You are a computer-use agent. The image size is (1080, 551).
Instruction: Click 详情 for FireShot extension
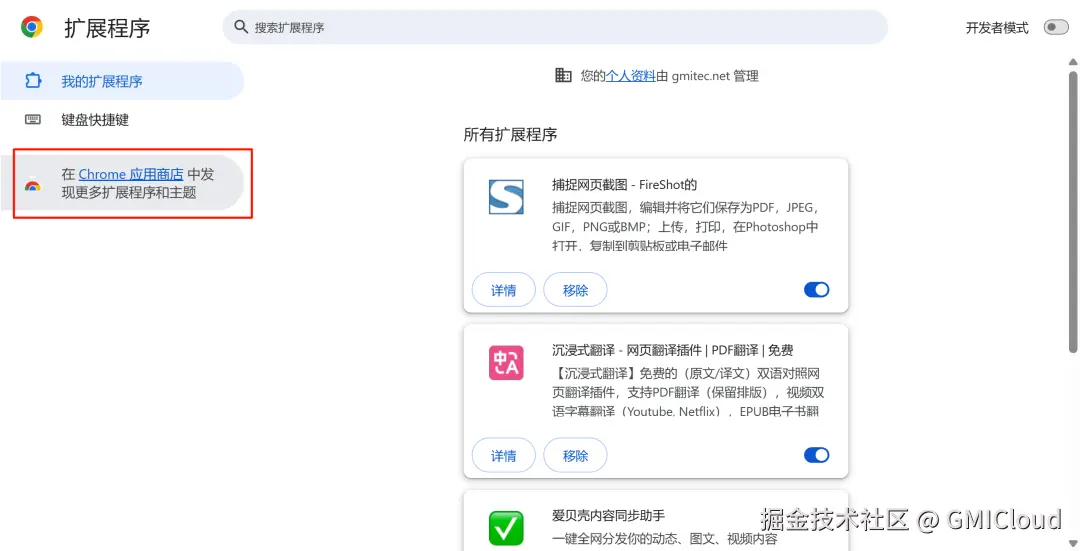click(503, 290)
